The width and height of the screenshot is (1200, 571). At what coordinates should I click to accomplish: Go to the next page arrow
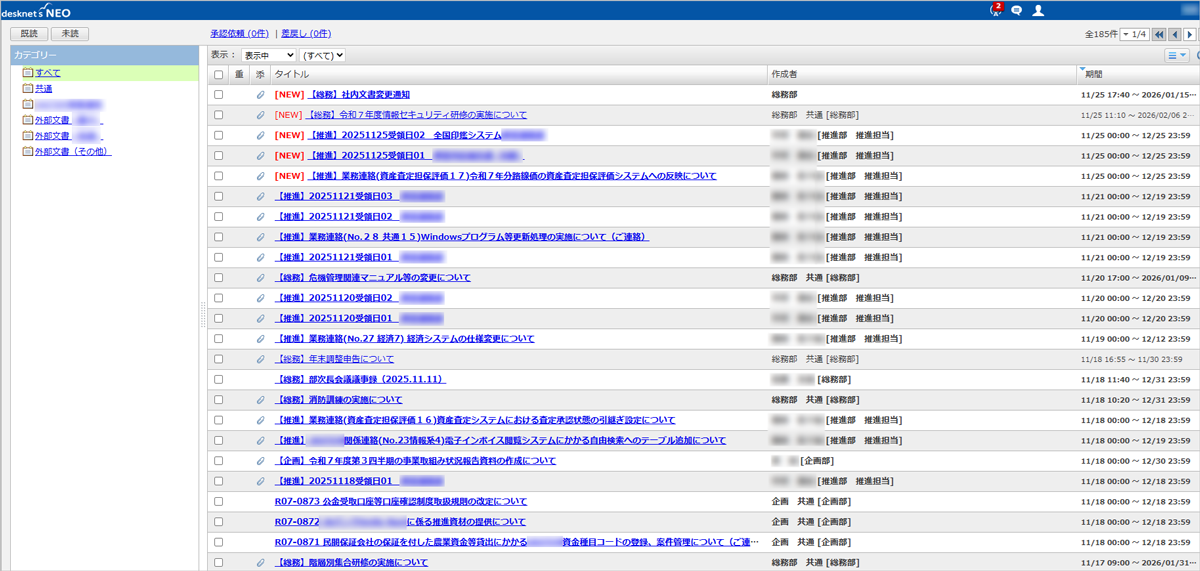tap(1190, 34)
